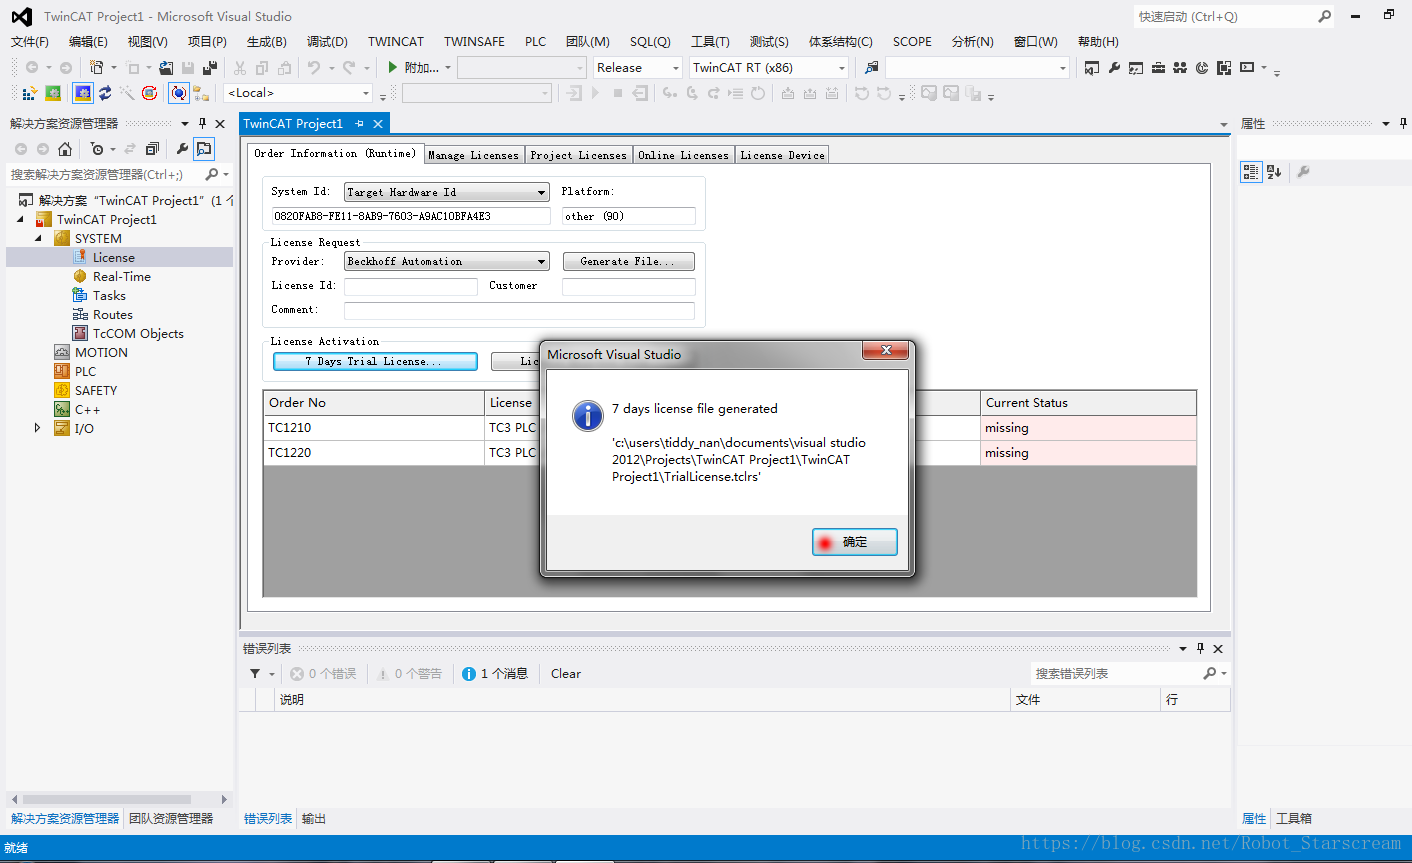Click the Open File toolbar icon
The width and height of the screenshot is (1412, 863).
point(166,67)
